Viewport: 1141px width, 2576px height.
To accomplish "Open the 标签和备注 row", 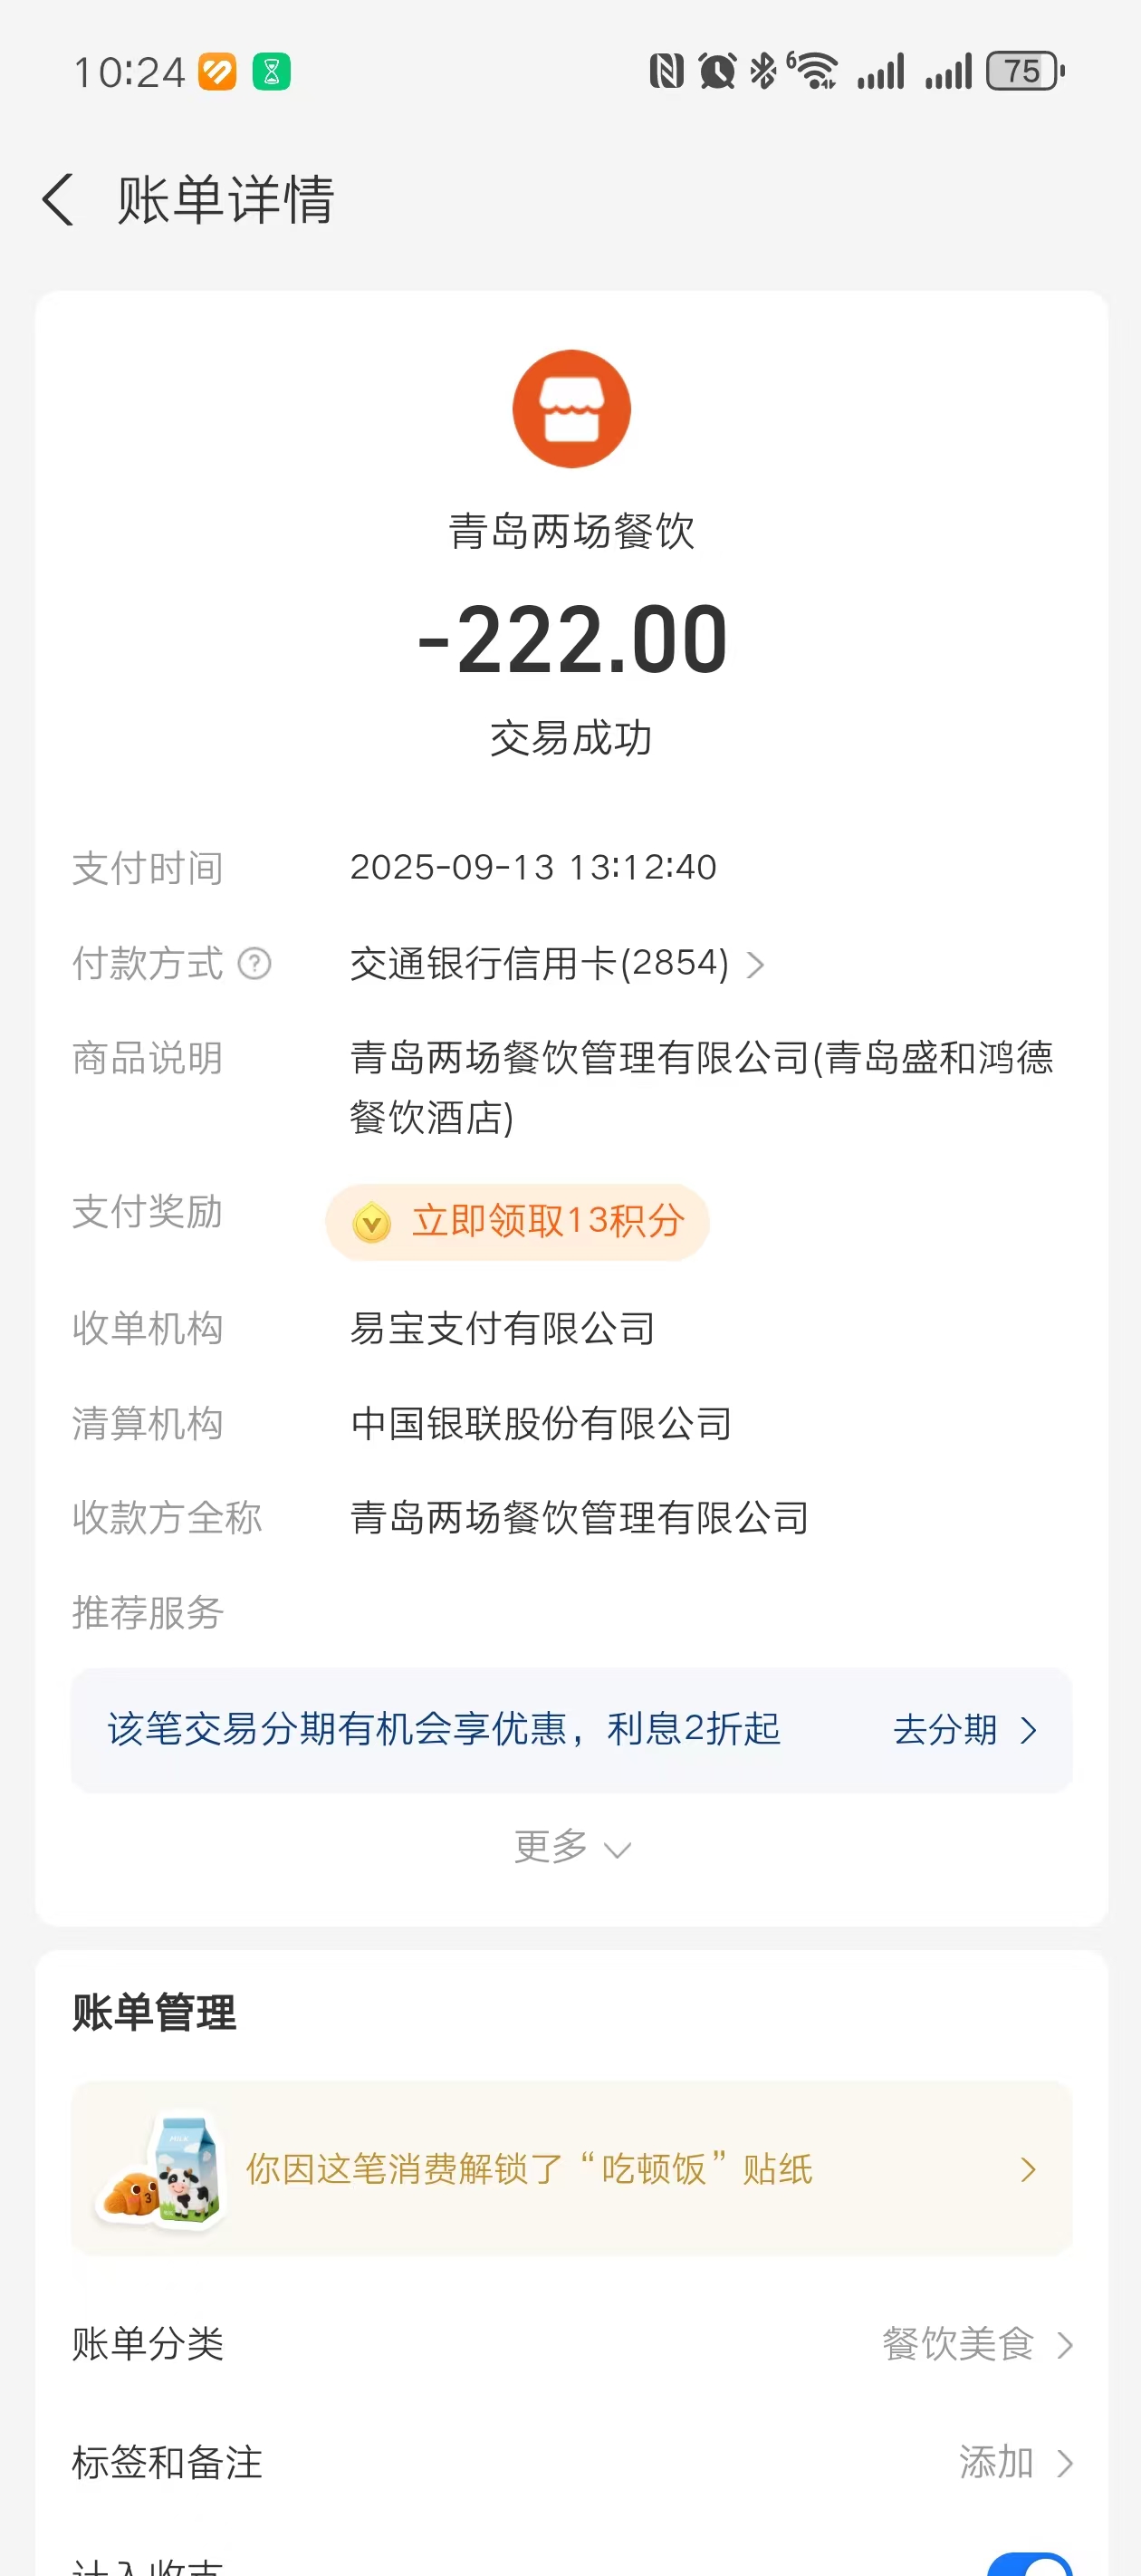I will click(168, 2462).
